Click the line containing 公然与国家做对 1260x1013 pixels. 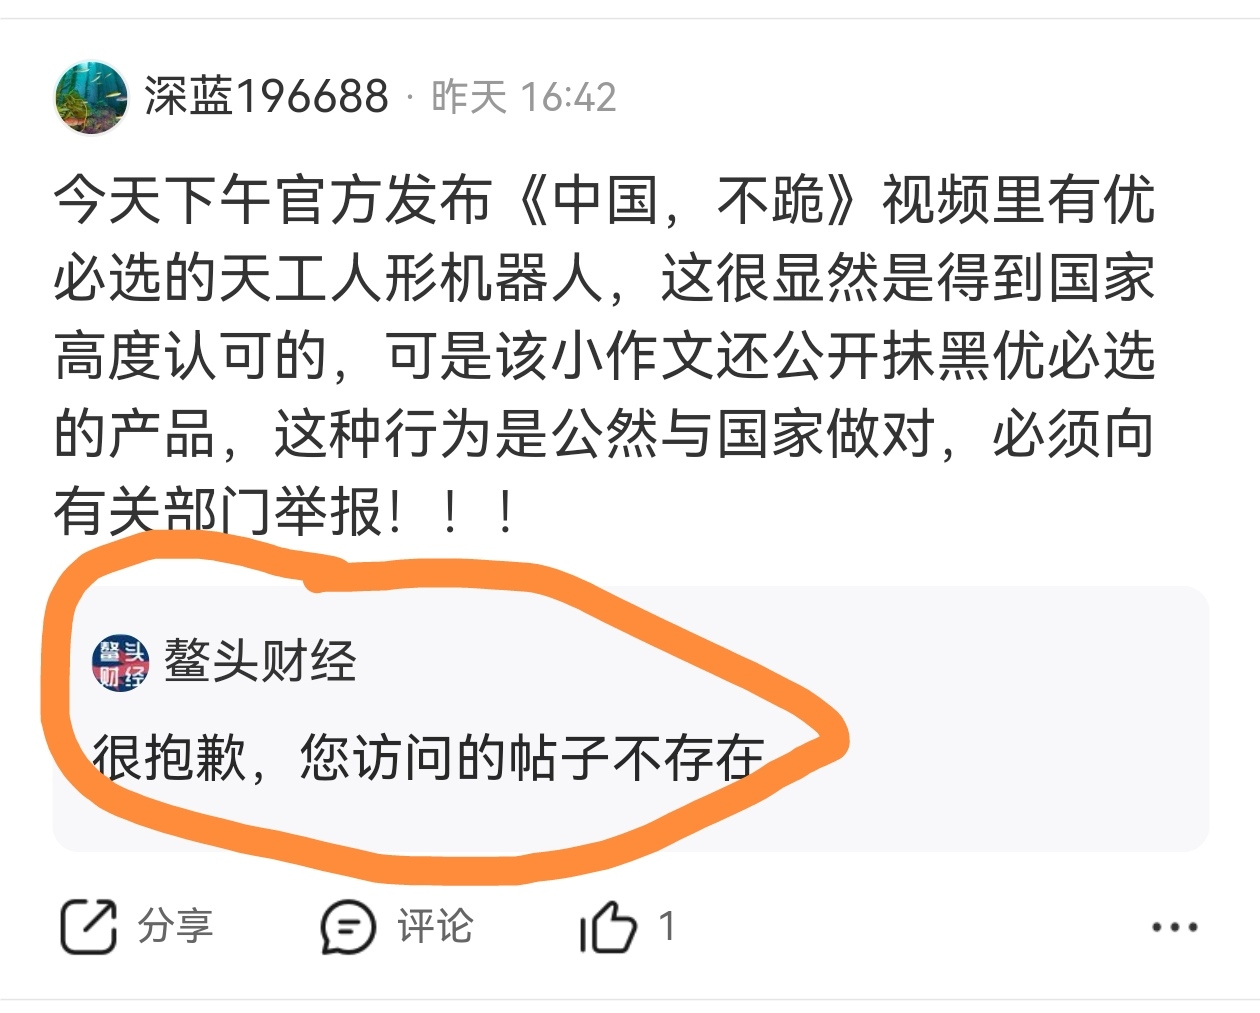[605, 433]
